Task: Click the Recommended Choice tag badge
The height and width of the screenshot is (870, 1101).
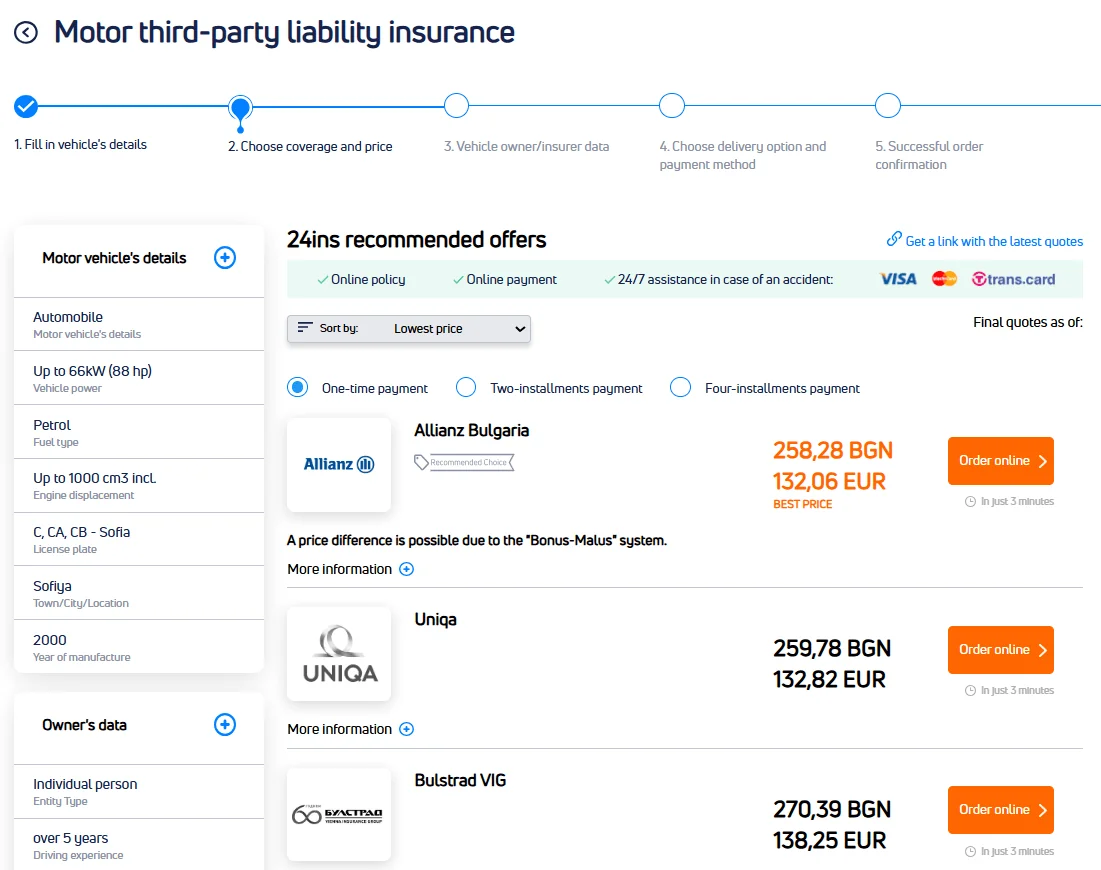Action: click(464, 462)
